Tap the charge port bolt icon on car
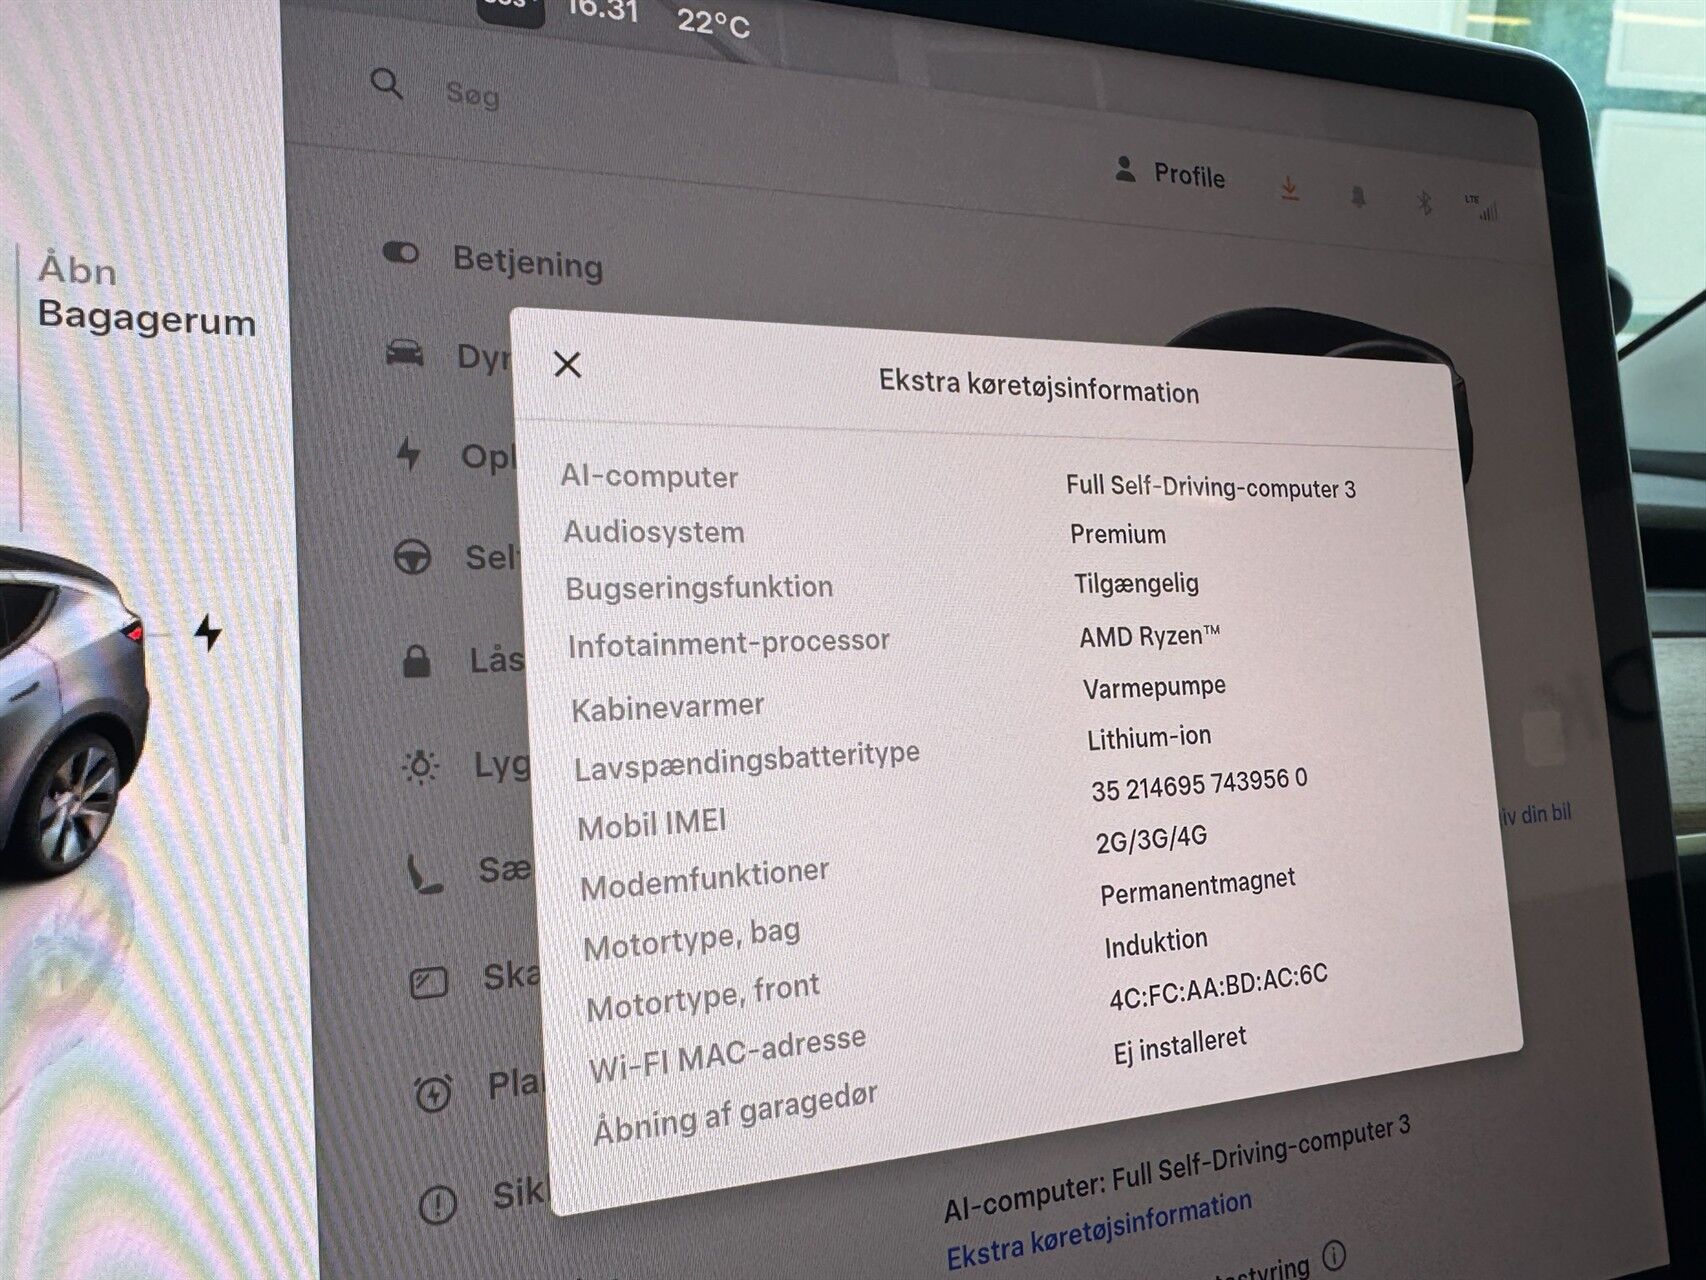 coord(207,633)
